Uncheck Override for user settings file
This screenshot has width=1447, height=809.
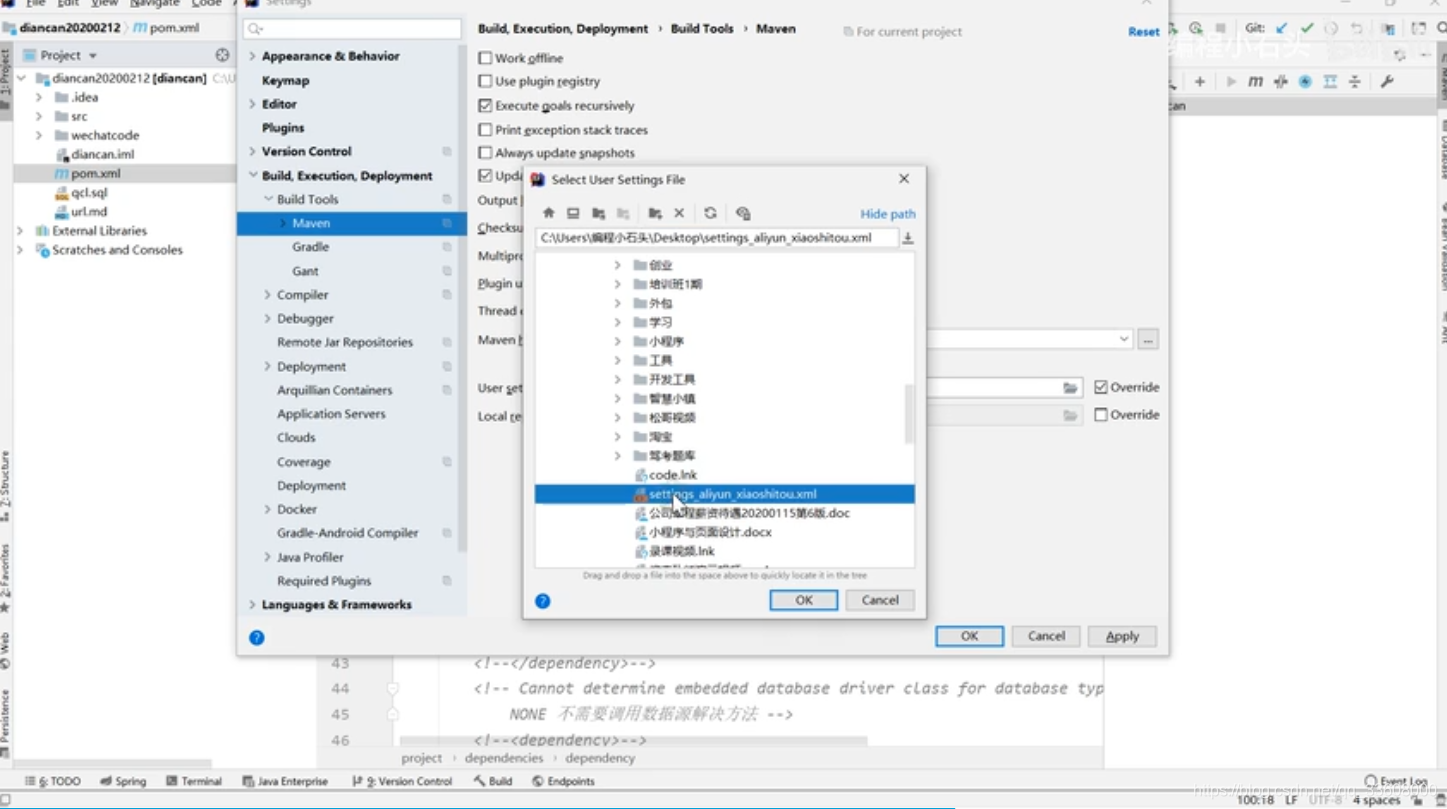[1101, 387]
